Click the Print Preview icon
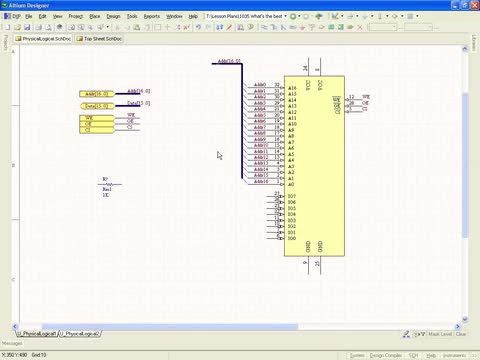The image size is (480, 360). click(x=48, y=27)
